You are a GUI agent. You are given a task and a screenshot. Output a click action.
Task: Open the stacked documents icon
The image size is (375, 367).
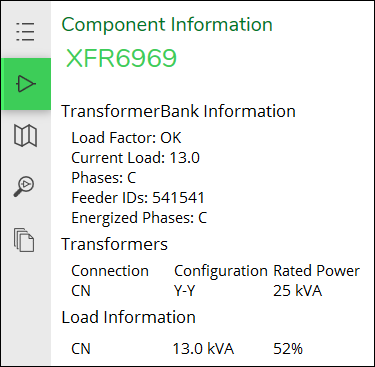[24, 240]
